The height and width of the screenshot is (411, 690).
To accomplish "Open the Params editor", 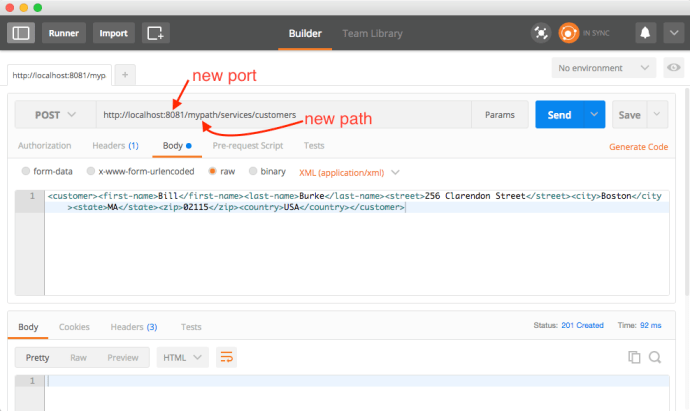I will [x=499, y=115].
